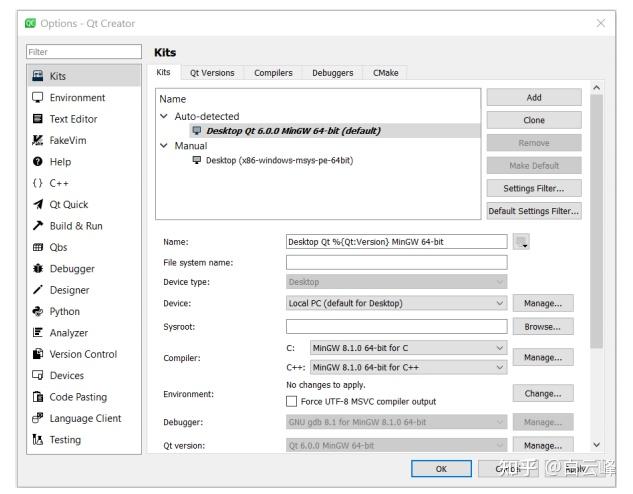Switch to the Qt Versions tab
This screenshot has width=633, height=494.
212,73
